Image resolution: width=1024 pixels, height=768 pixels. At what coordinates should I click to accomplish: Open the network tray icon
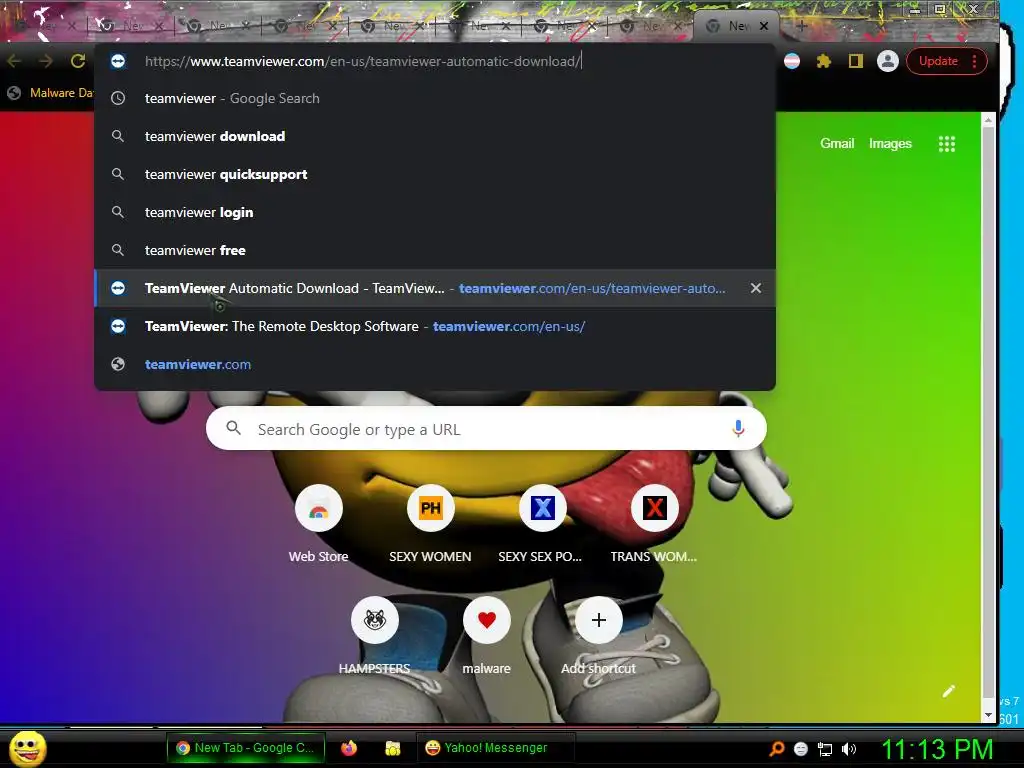coord(825,749)
